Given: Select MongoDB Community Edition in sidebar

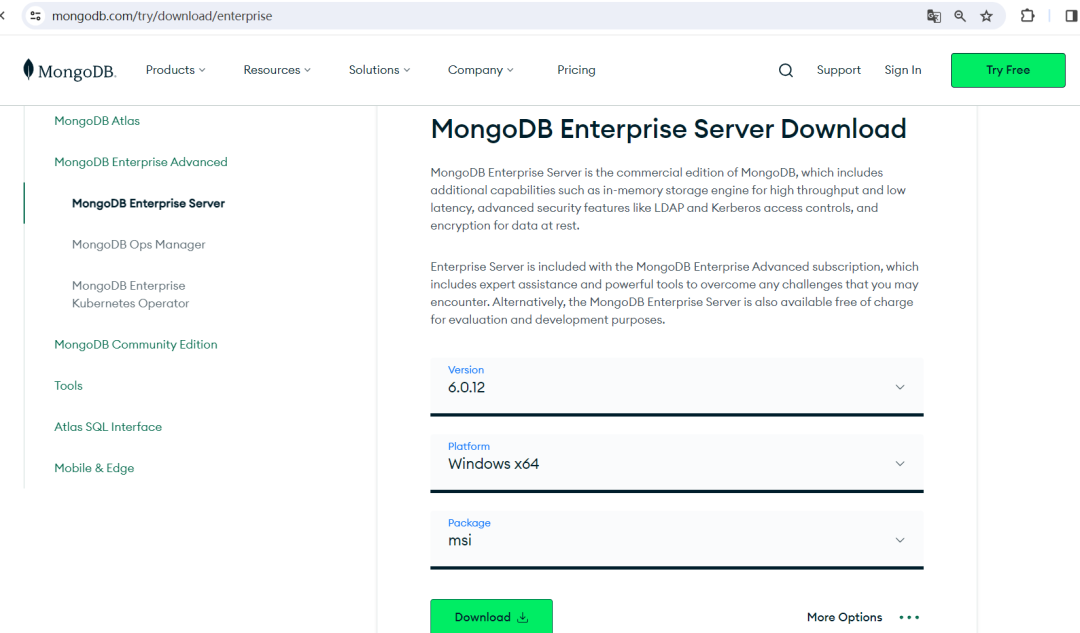Looking at the screenshot, I should (136, 344).
